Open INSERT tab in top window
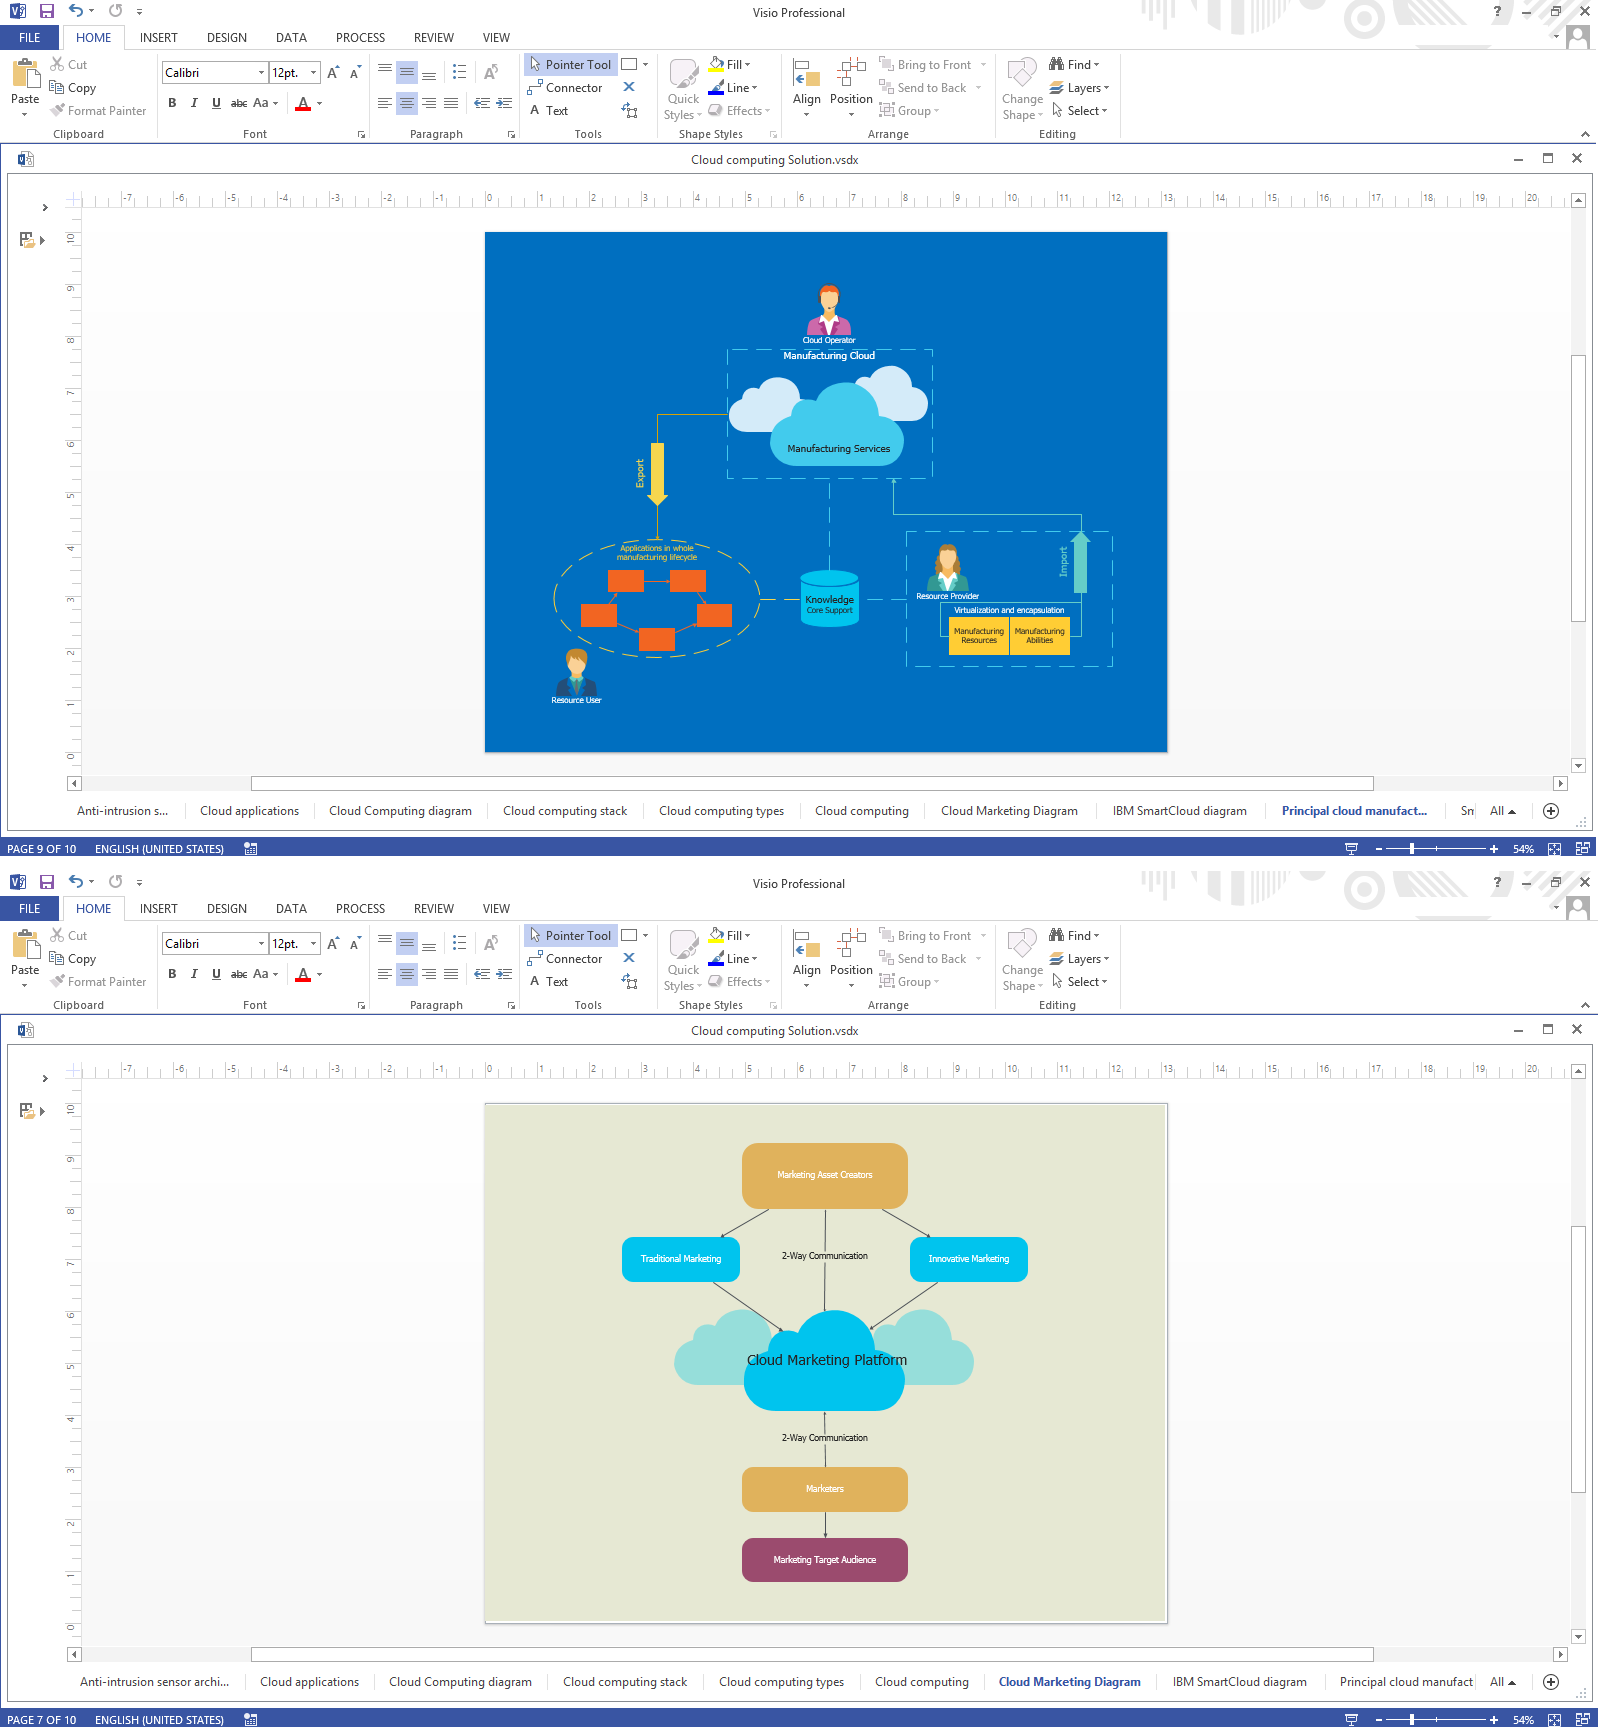 click(159, 38)
